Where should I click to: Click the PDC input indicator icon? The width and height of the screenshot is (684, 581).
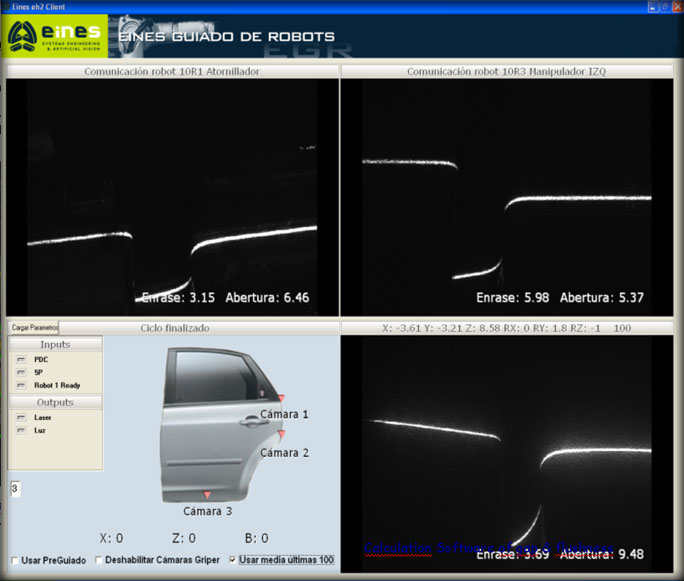click(x=21, y=359)
